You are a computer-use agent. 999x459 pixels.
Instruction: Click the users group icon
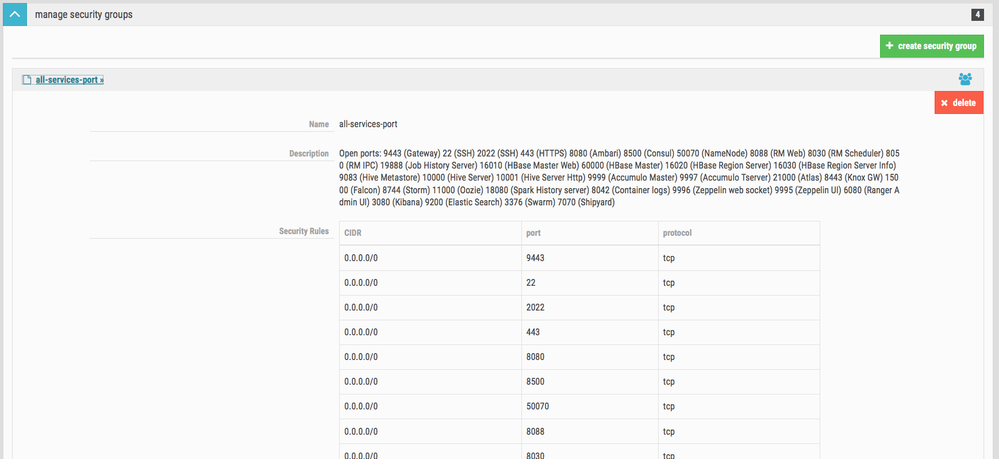pos(965,80)
